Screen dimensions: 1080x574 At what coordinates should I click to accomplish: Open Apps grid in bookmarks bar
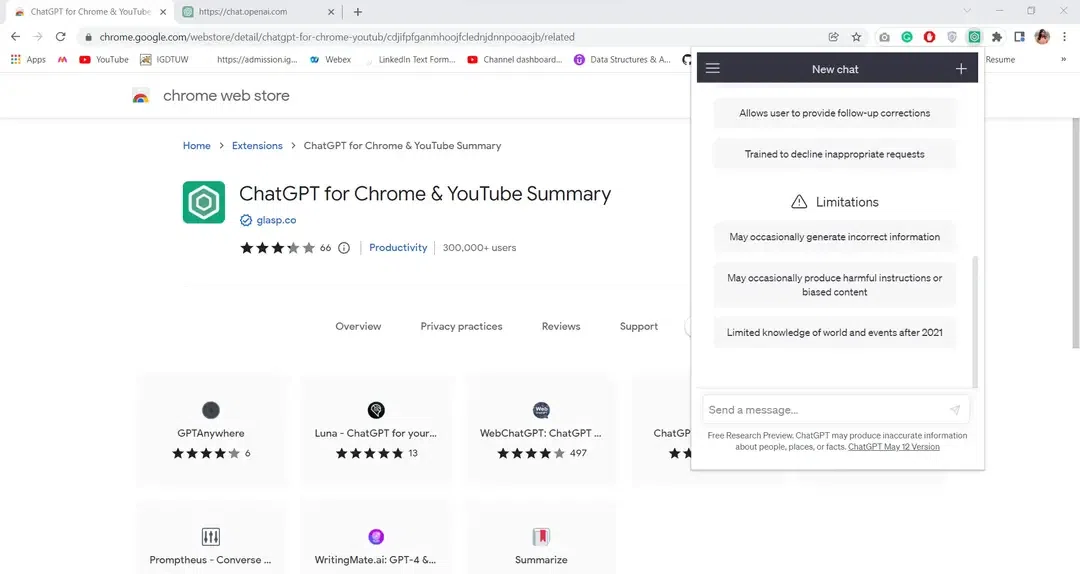(x=28, y=60)
